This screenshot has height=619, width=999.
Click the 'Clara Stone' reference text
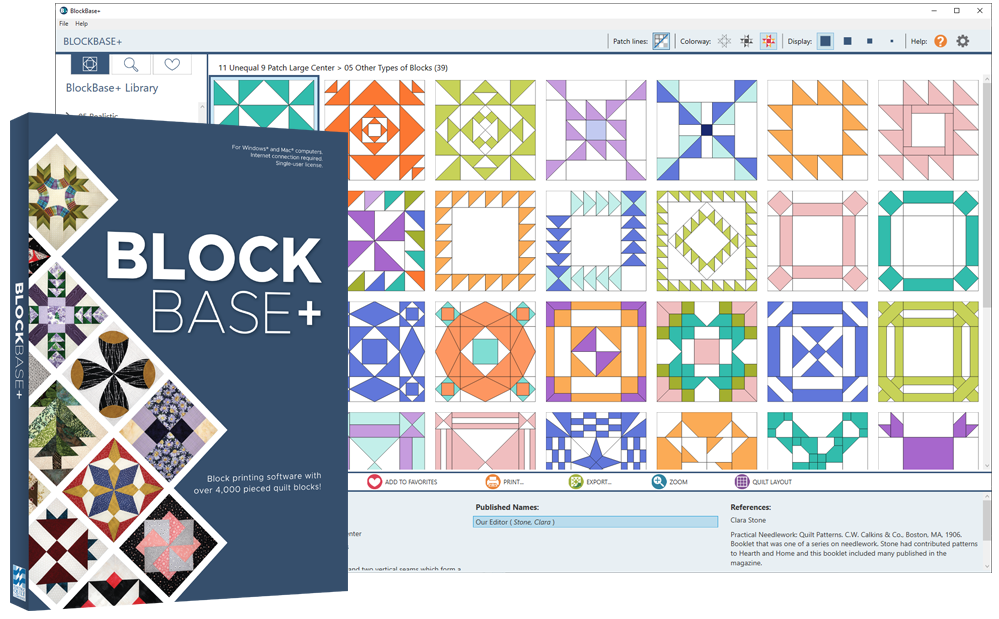748,520
